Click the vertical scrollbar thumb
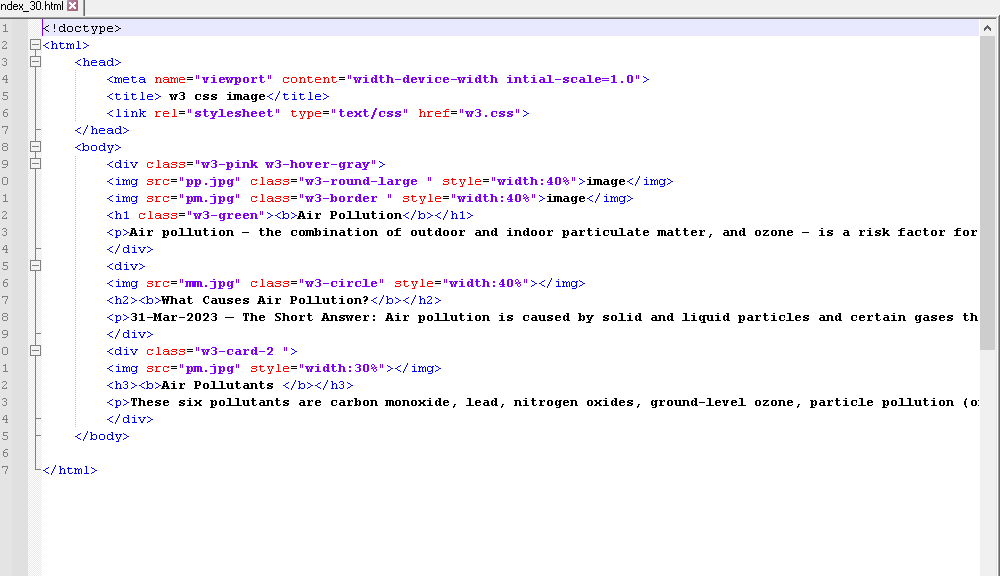The image size is (1000, 576). click(988, 190)
